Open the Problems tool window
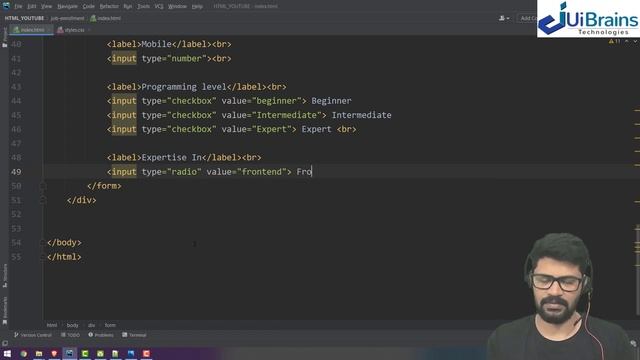The width and height of the screenshot is (640, 360). pos(101,335)
